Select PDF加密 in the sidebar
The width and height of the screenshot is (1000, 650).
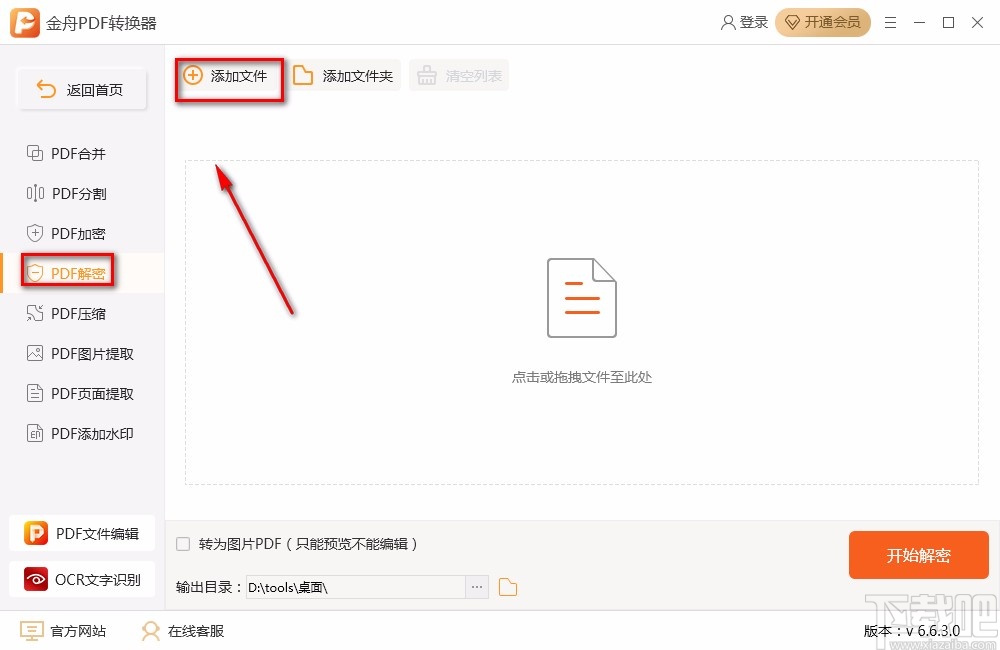pos(82,233)
